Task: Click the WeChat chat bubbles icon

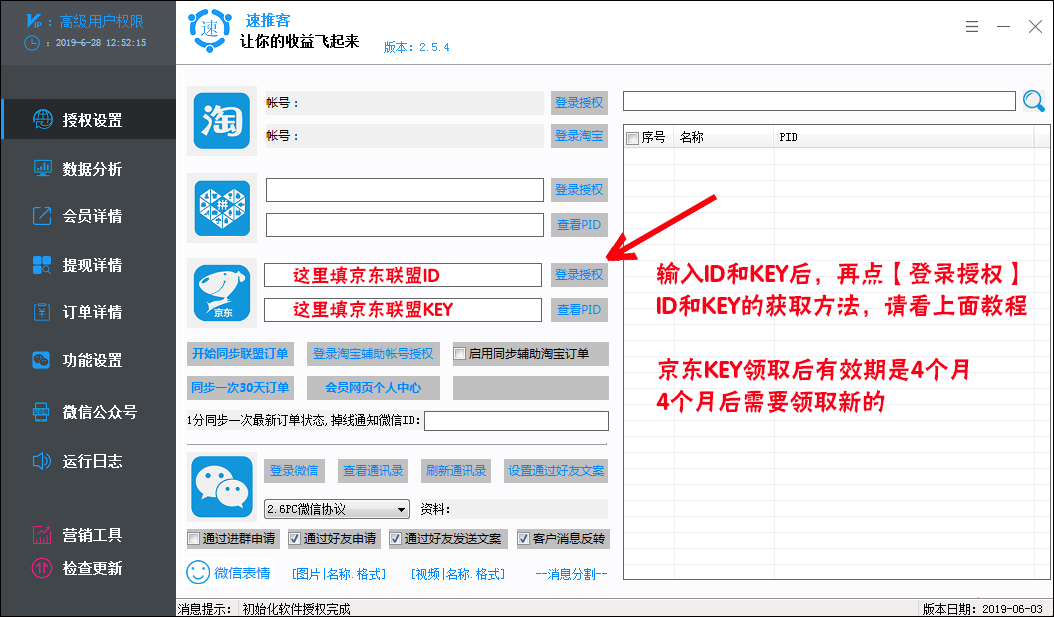Action: tap(222, 487)
